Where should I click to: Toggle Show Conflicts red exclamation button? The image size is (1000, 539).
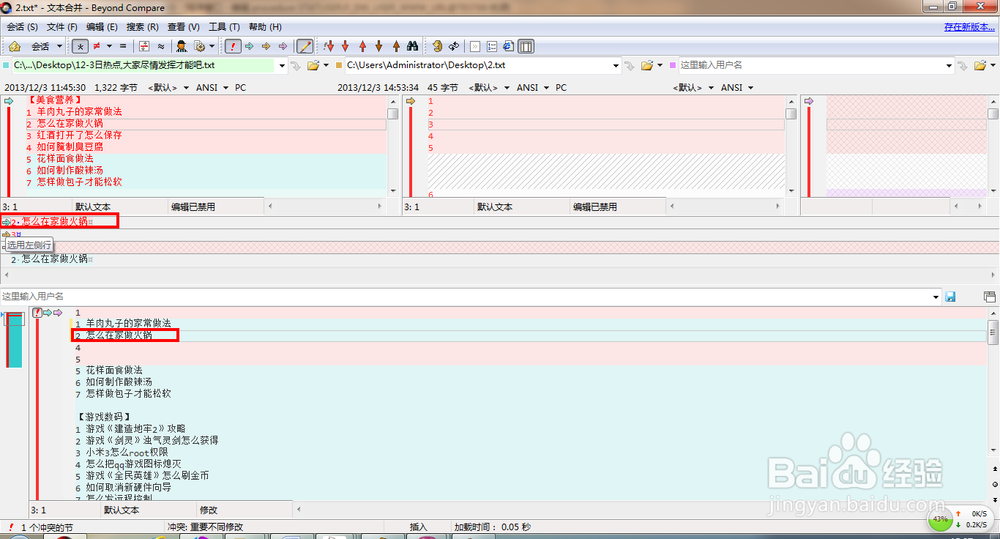pos(233,46)
